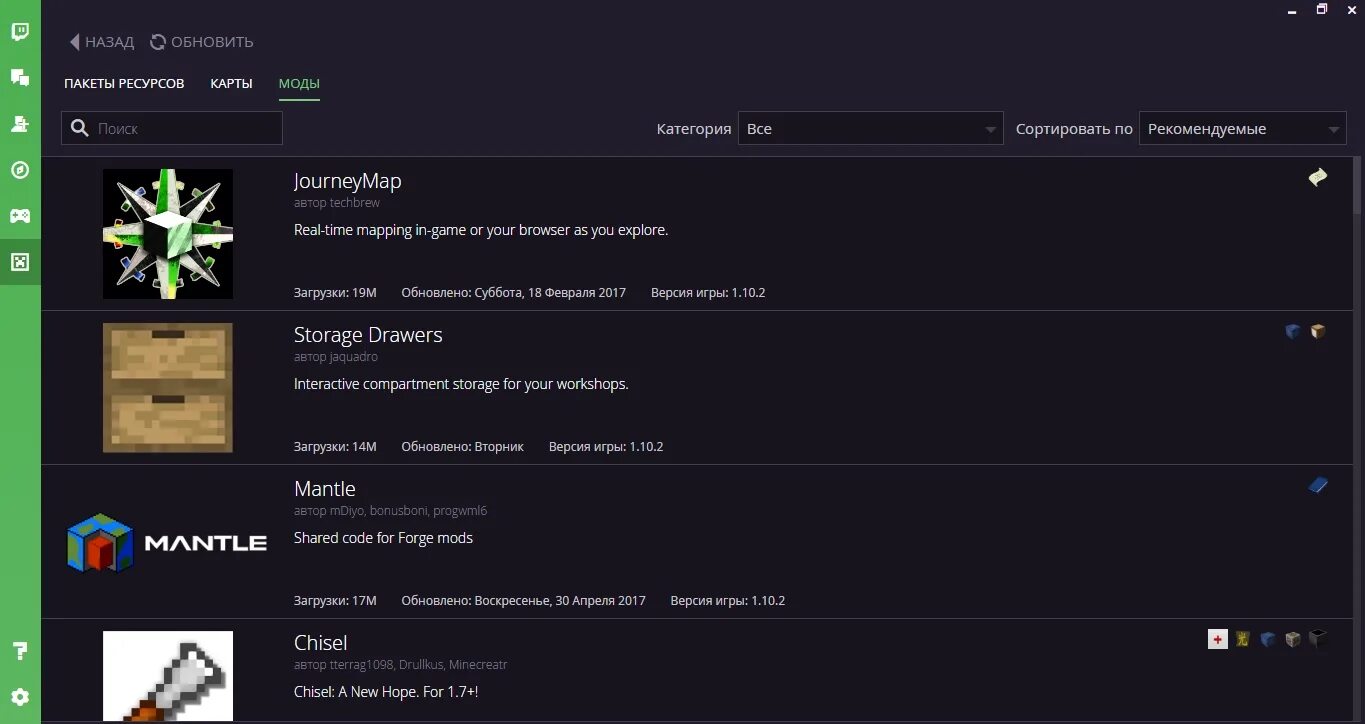
Task: Open the settings gear icon
Action: click(20, 697)
